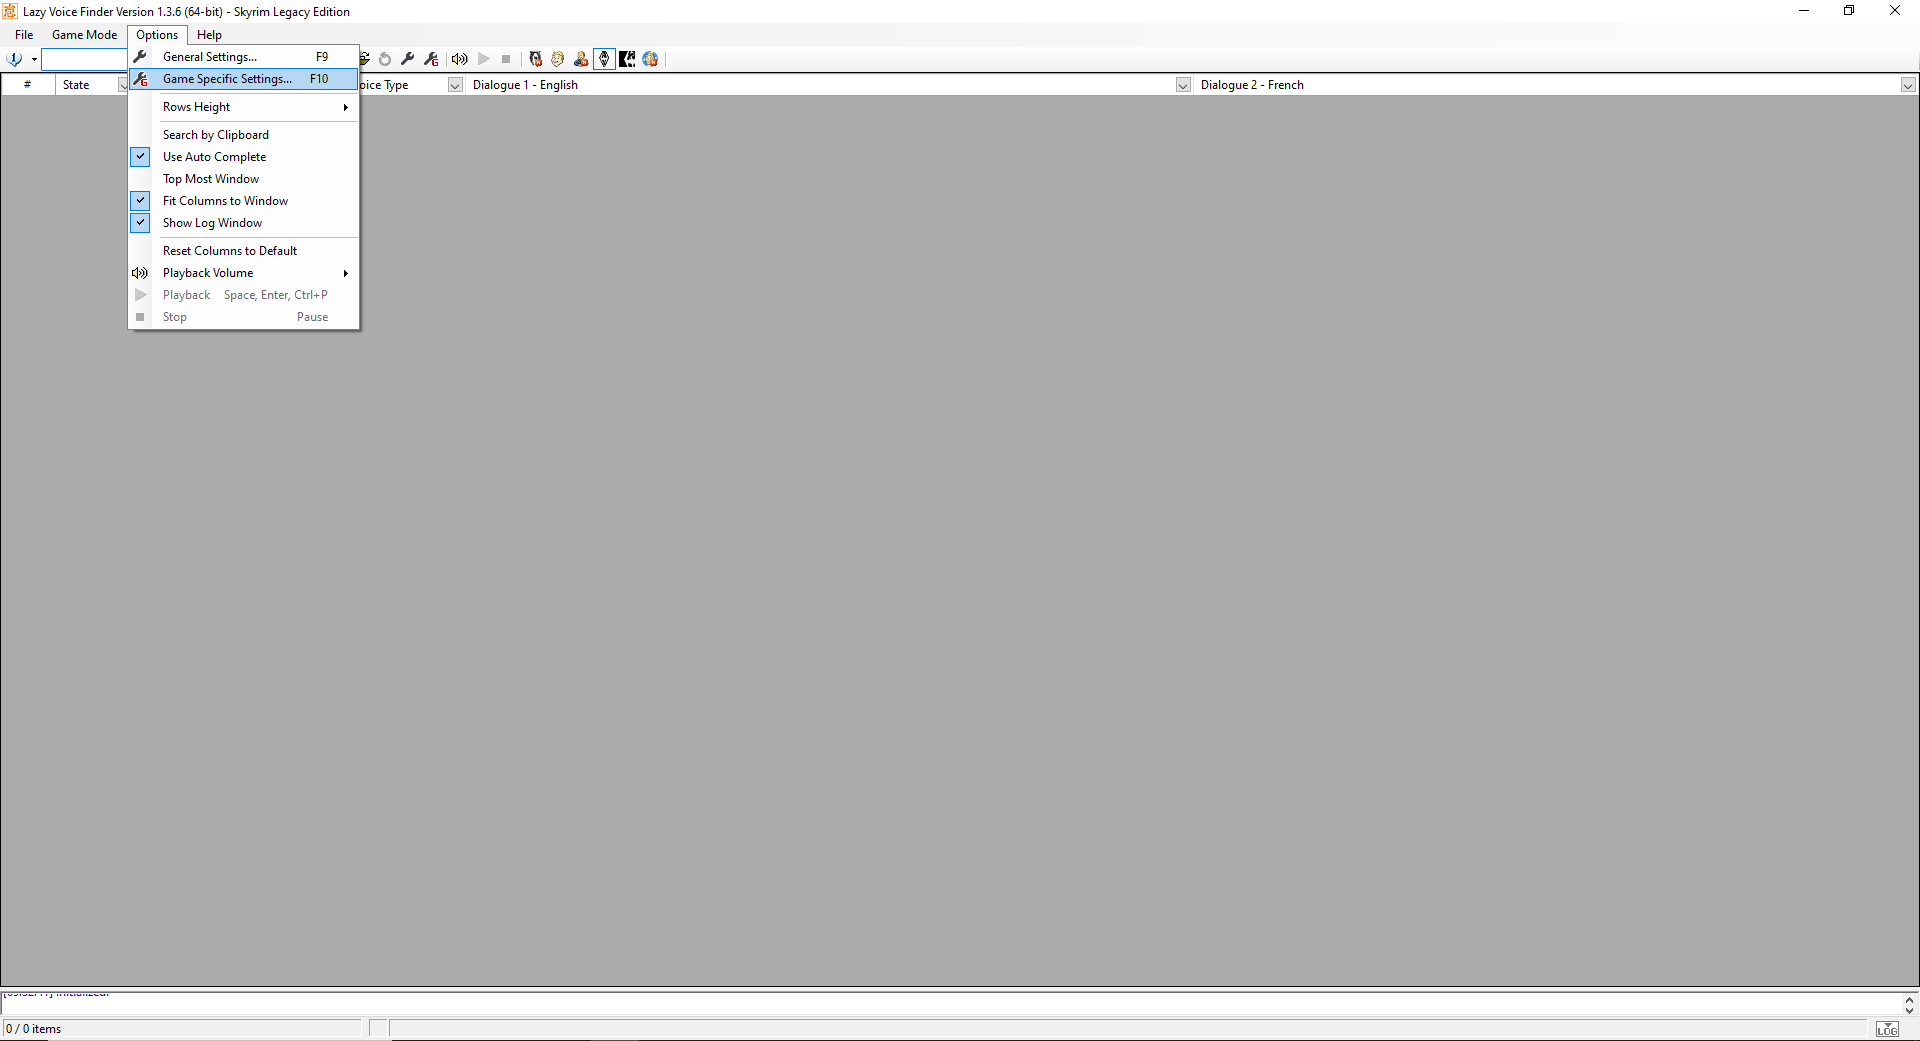The image size is (1920, 1041).
Task: Select the Fallout 3 game mode icon
Action: point(535,59)
